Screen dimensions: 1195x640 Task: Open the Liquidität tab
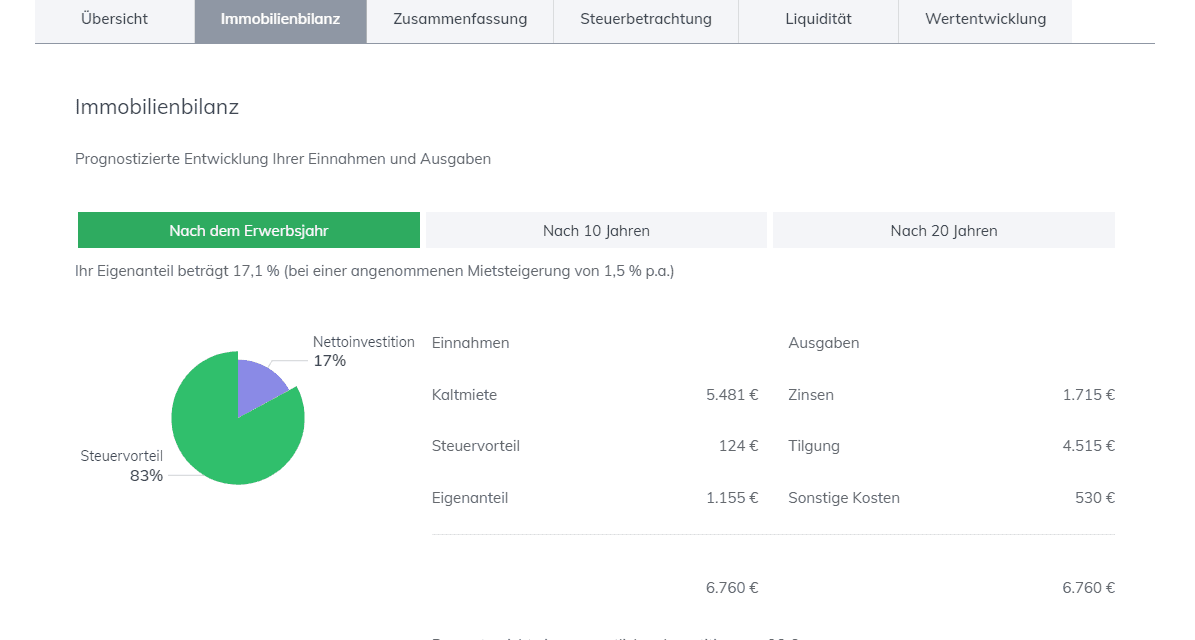tap(818, 19)
